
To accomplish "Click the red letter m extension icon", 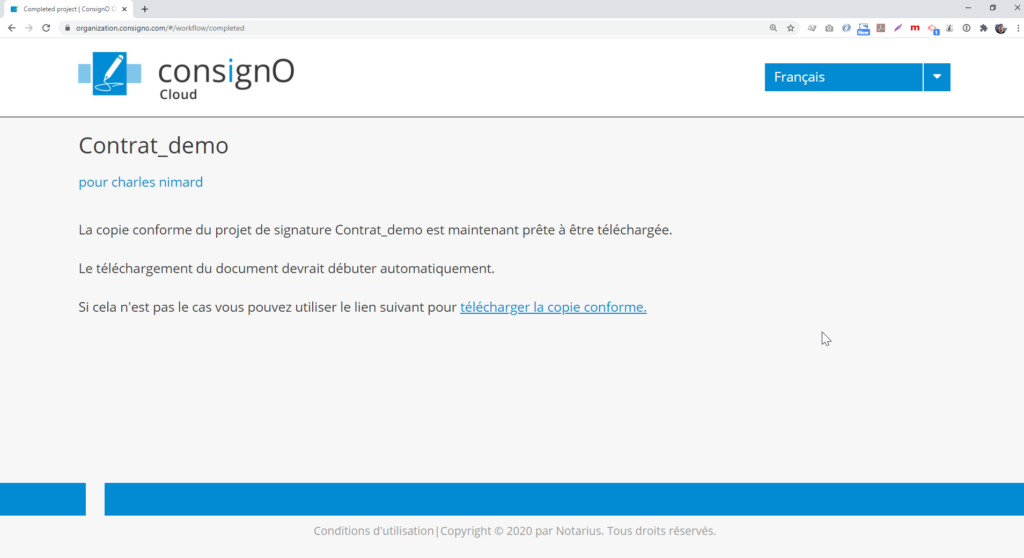I will 914,28.
